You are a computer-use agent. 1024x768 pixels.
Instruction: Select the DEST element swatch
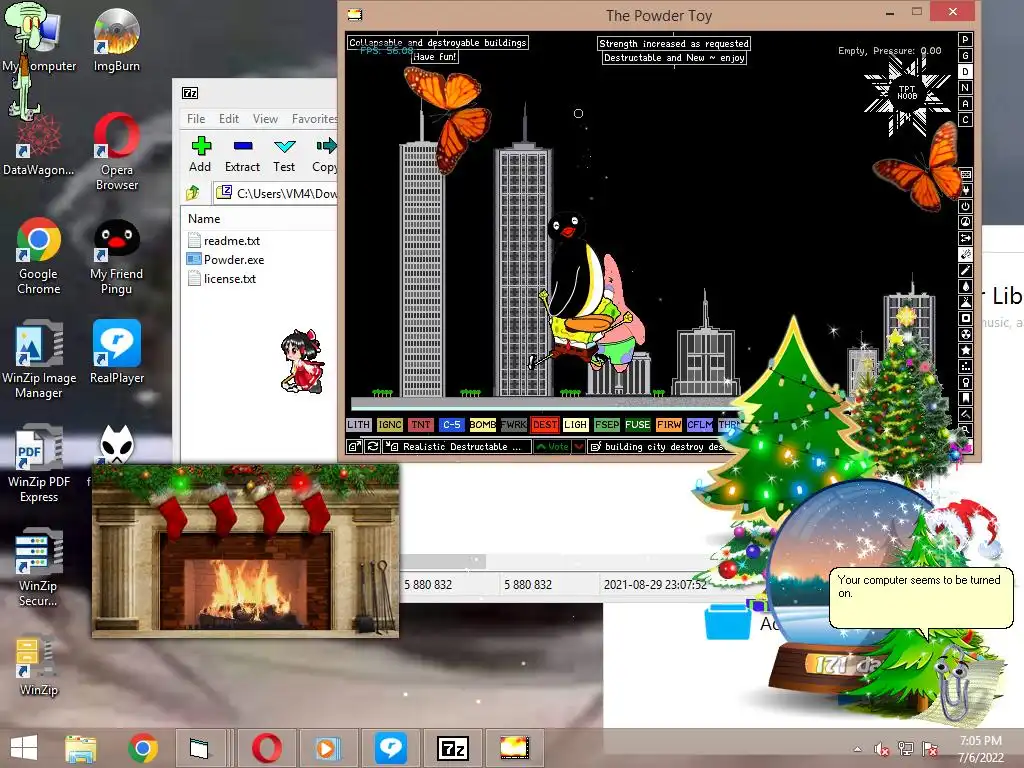point(545,424)
